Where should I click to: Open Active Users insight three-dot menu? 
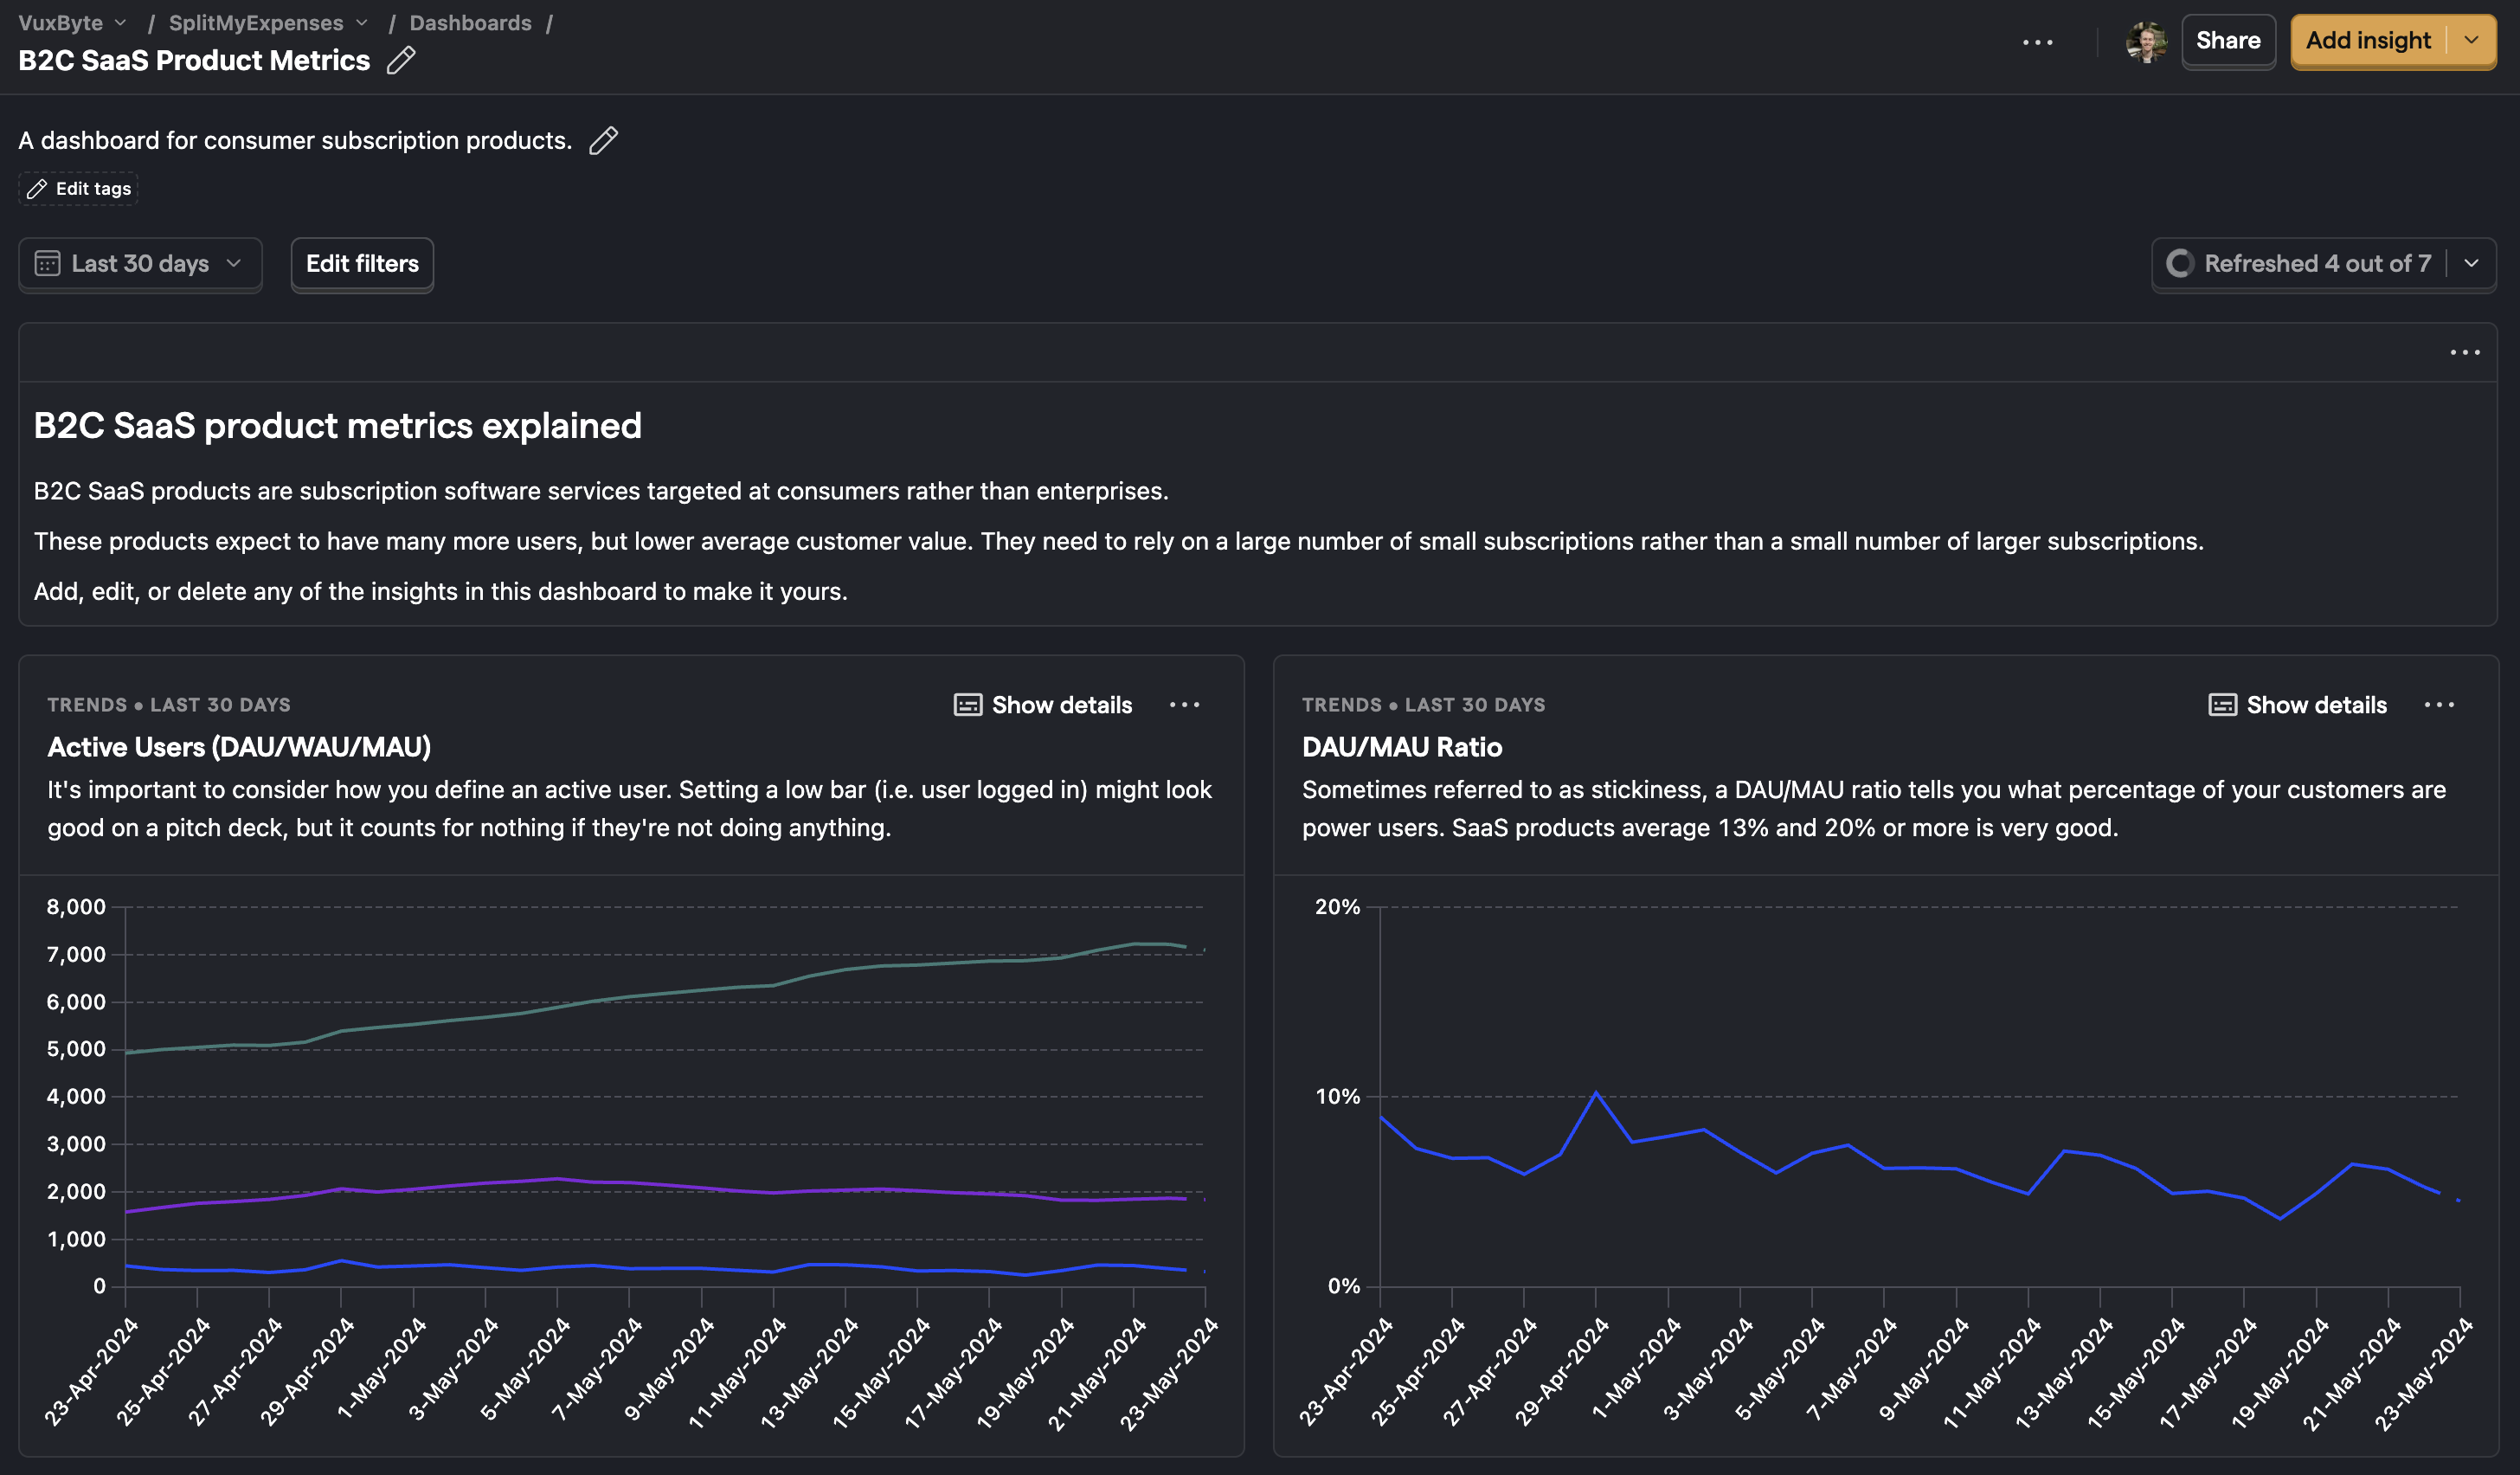1185,705
